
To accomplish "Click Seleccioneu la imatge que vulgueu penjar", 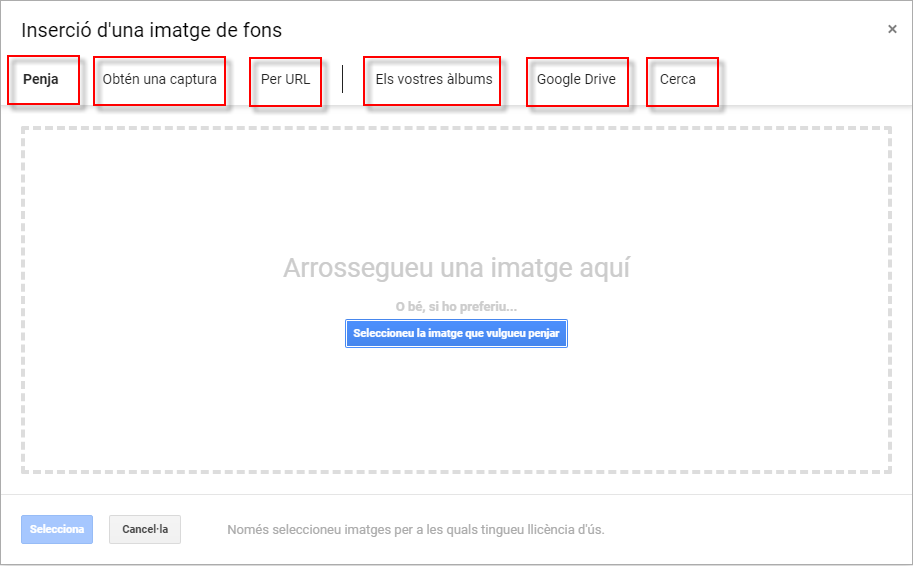I will pyautogui.click(x=456, y=334).
